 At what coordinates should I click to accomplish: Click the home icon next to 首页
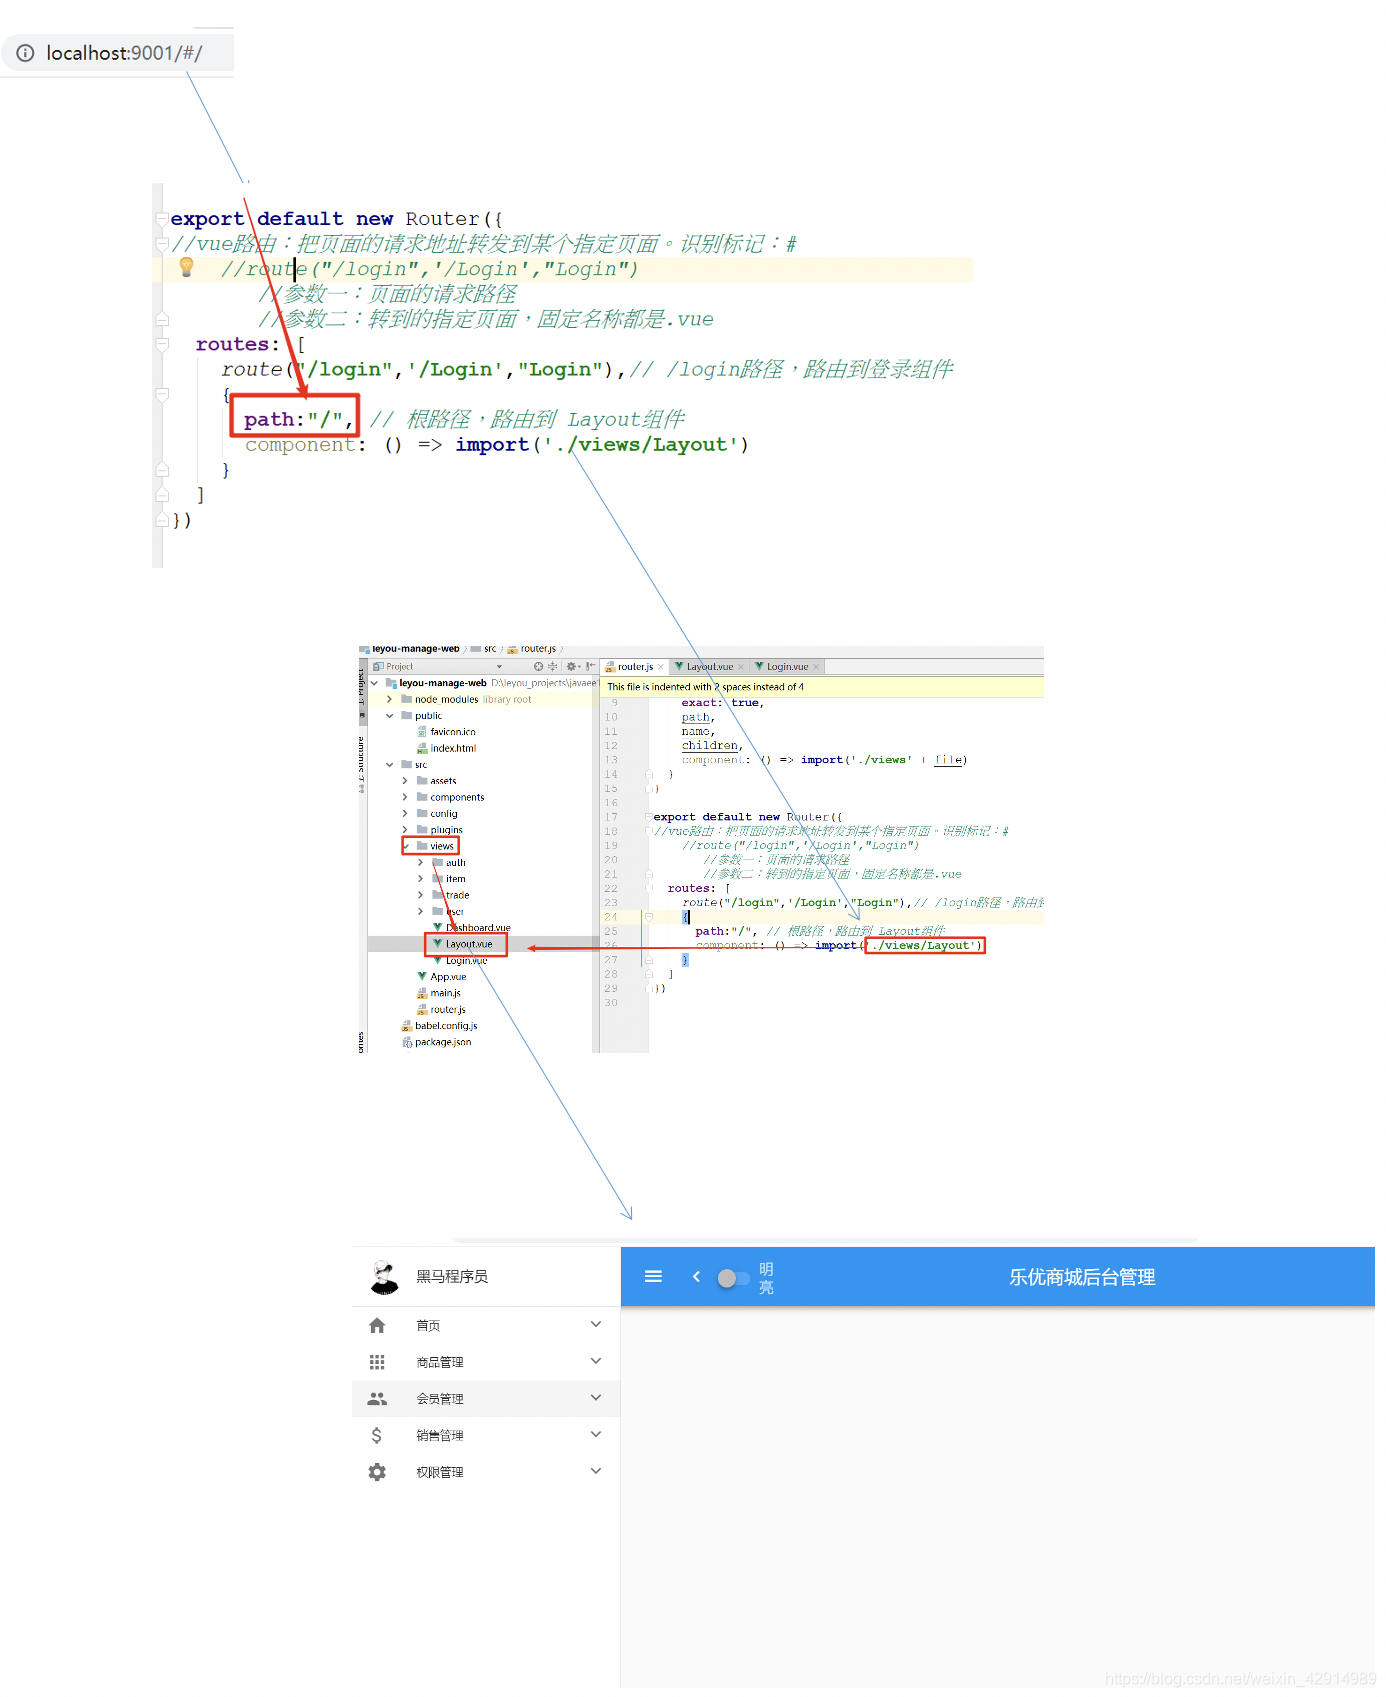pos(377,1325)
